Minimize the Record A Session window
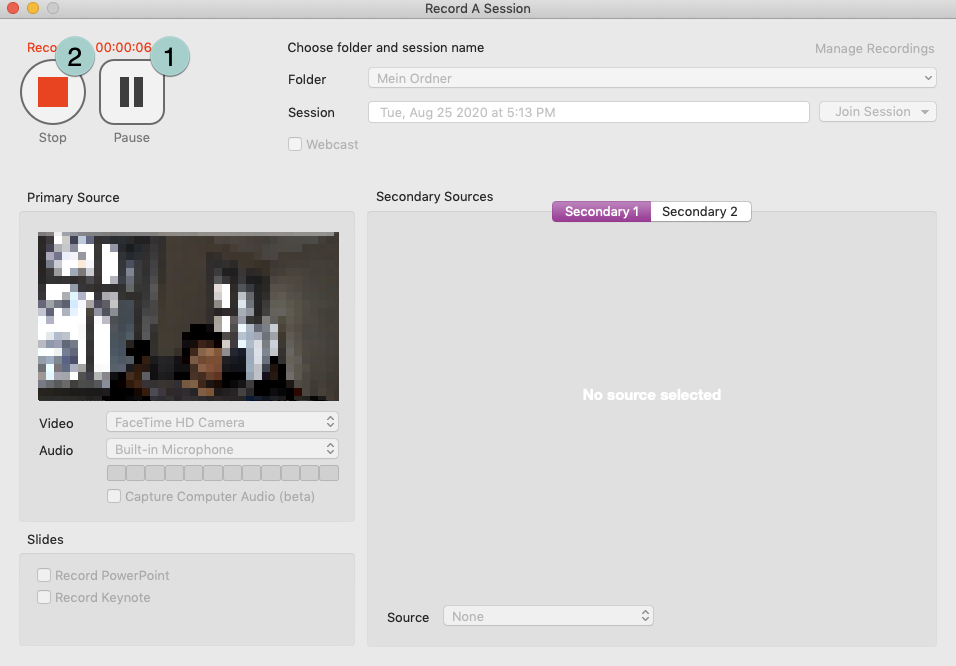956x666 pixels. 33,9
